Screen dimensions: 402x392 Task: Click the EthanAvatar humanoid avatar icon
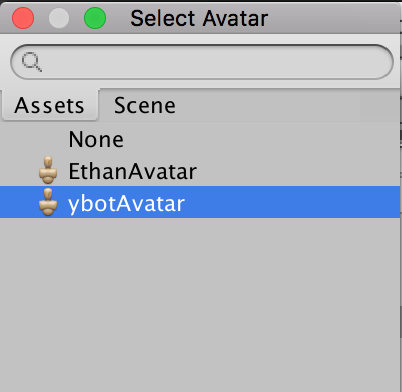pyautogui.click(x=48, y=170)
